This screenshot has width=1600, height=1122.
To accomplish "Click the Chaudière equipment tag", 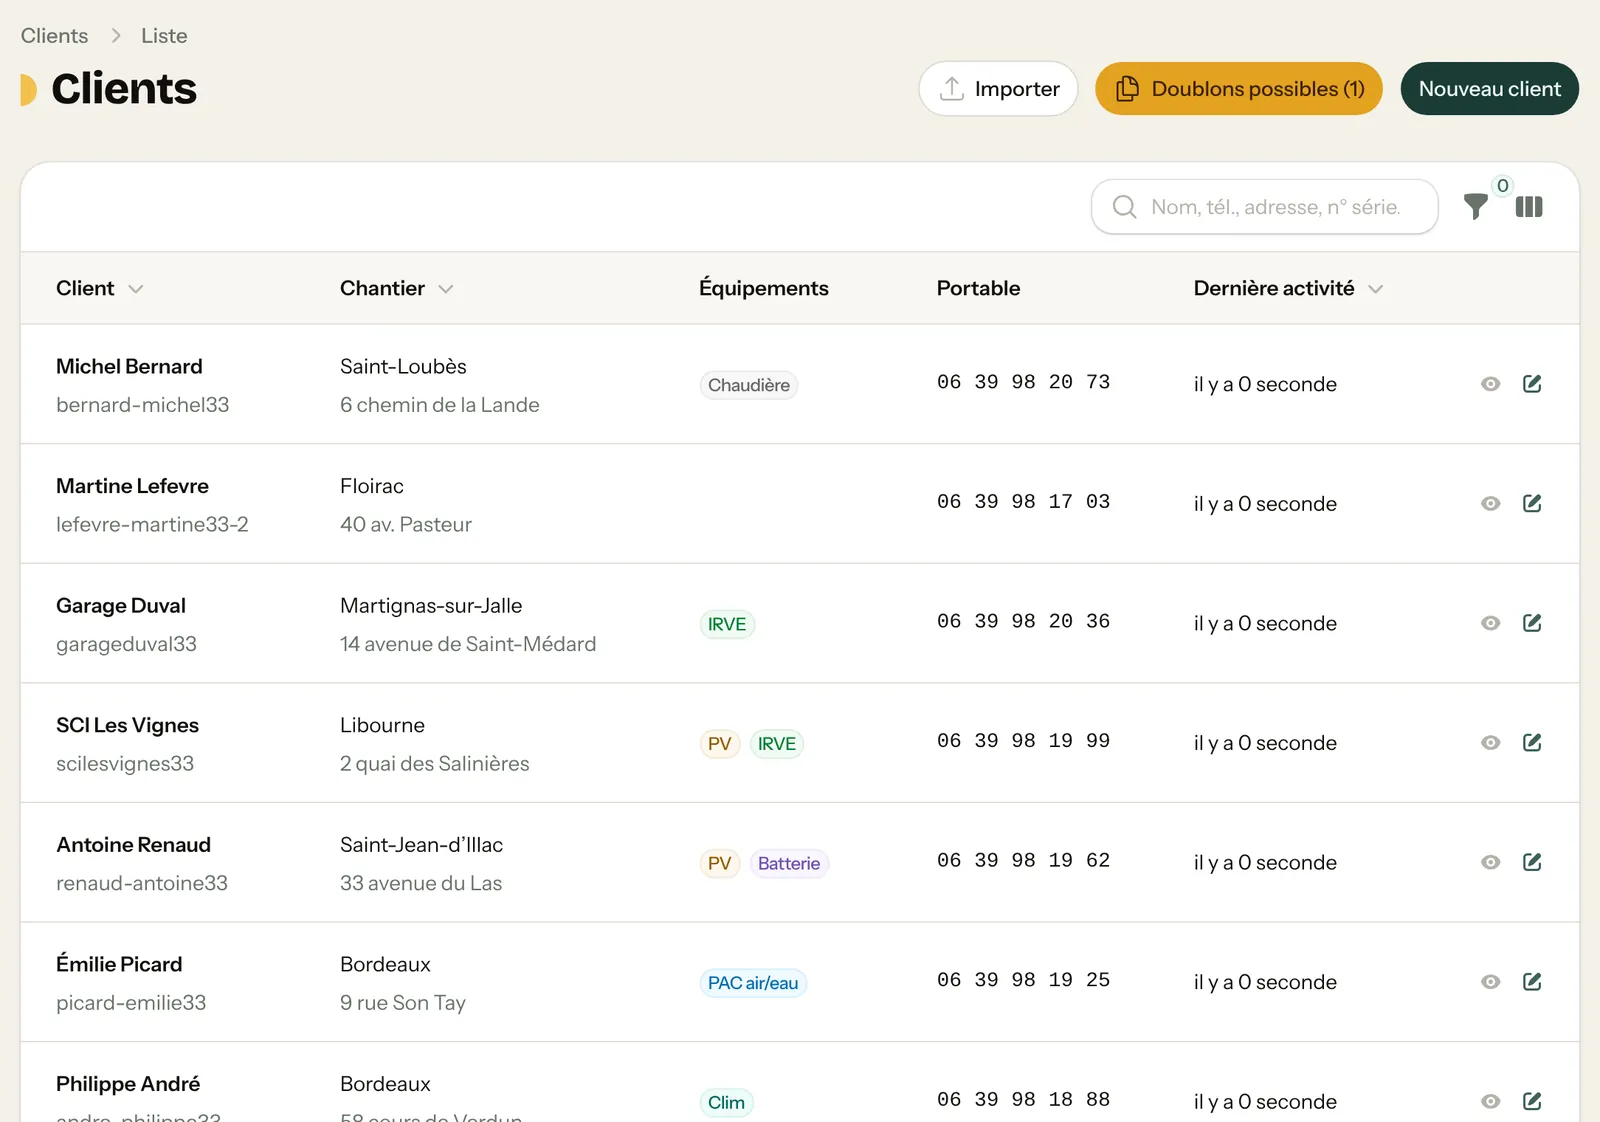I will point(749,385).
